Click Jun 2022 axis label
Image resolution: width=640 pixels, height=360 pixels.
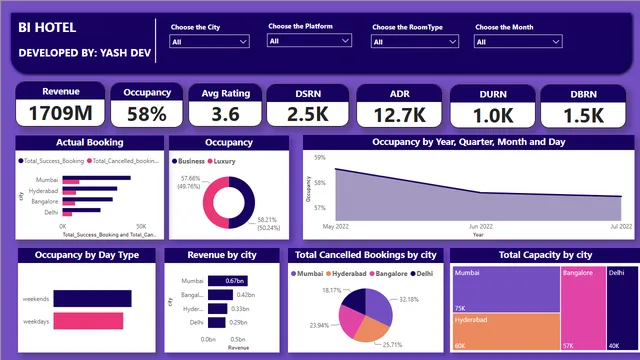click(481, 227)
